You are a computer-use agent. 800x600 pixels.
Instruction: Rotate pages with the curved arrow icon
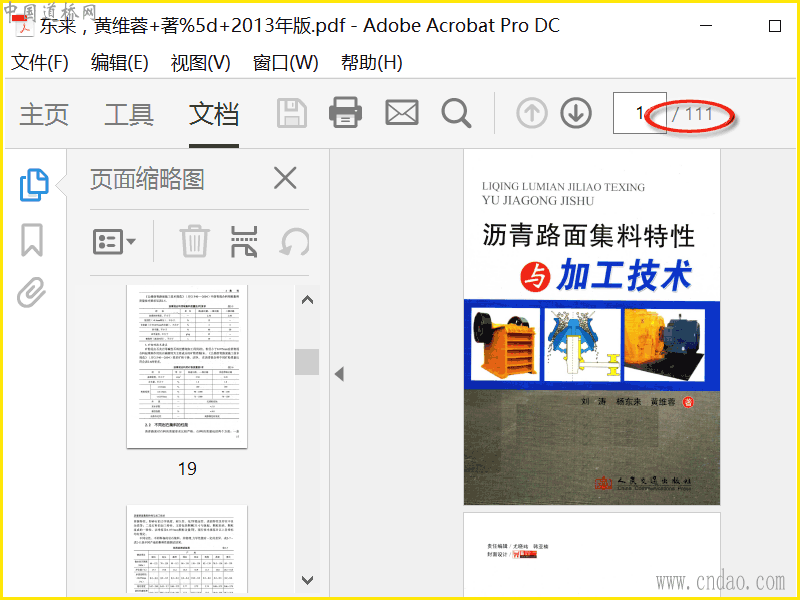(x=295, y=241)
